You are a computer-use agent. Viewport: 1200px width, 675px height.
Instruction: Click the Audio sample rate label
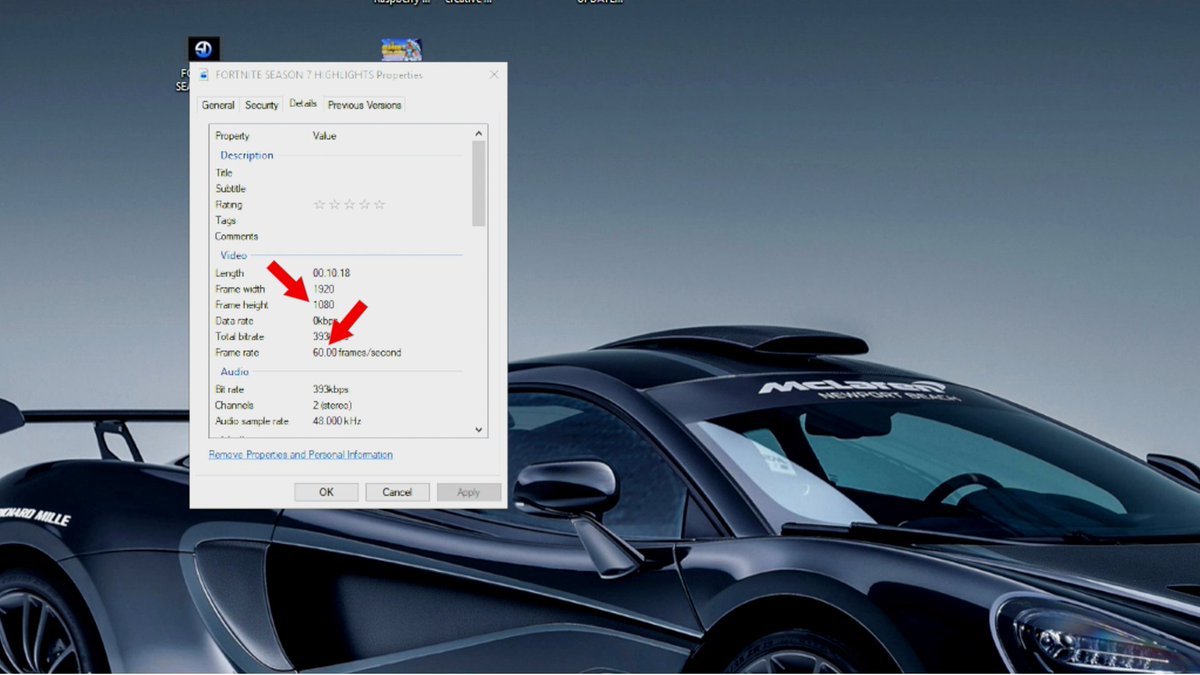point(251,421)
